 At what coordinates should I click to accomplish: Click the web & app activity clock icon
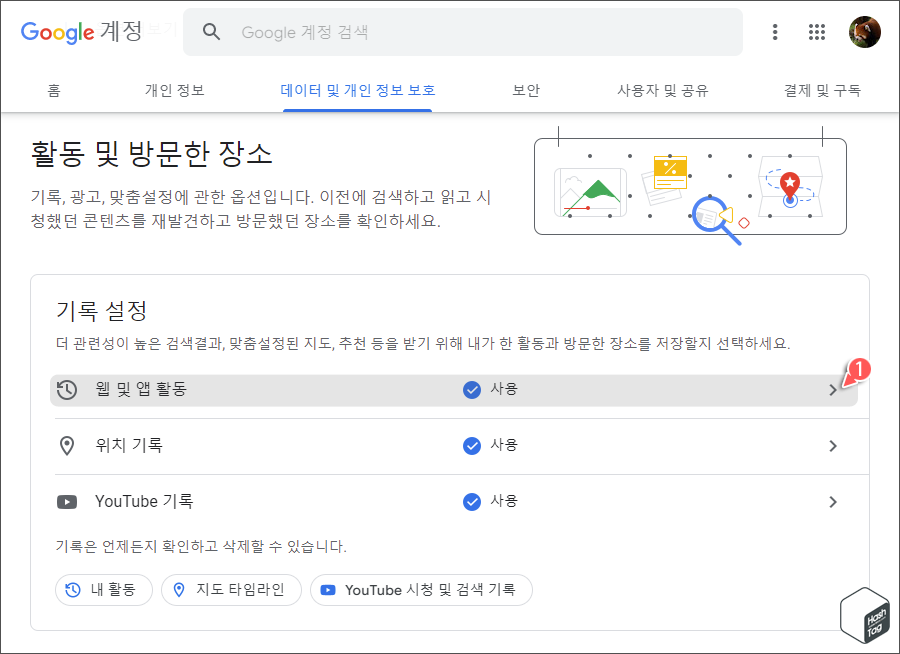coord(66,389)
